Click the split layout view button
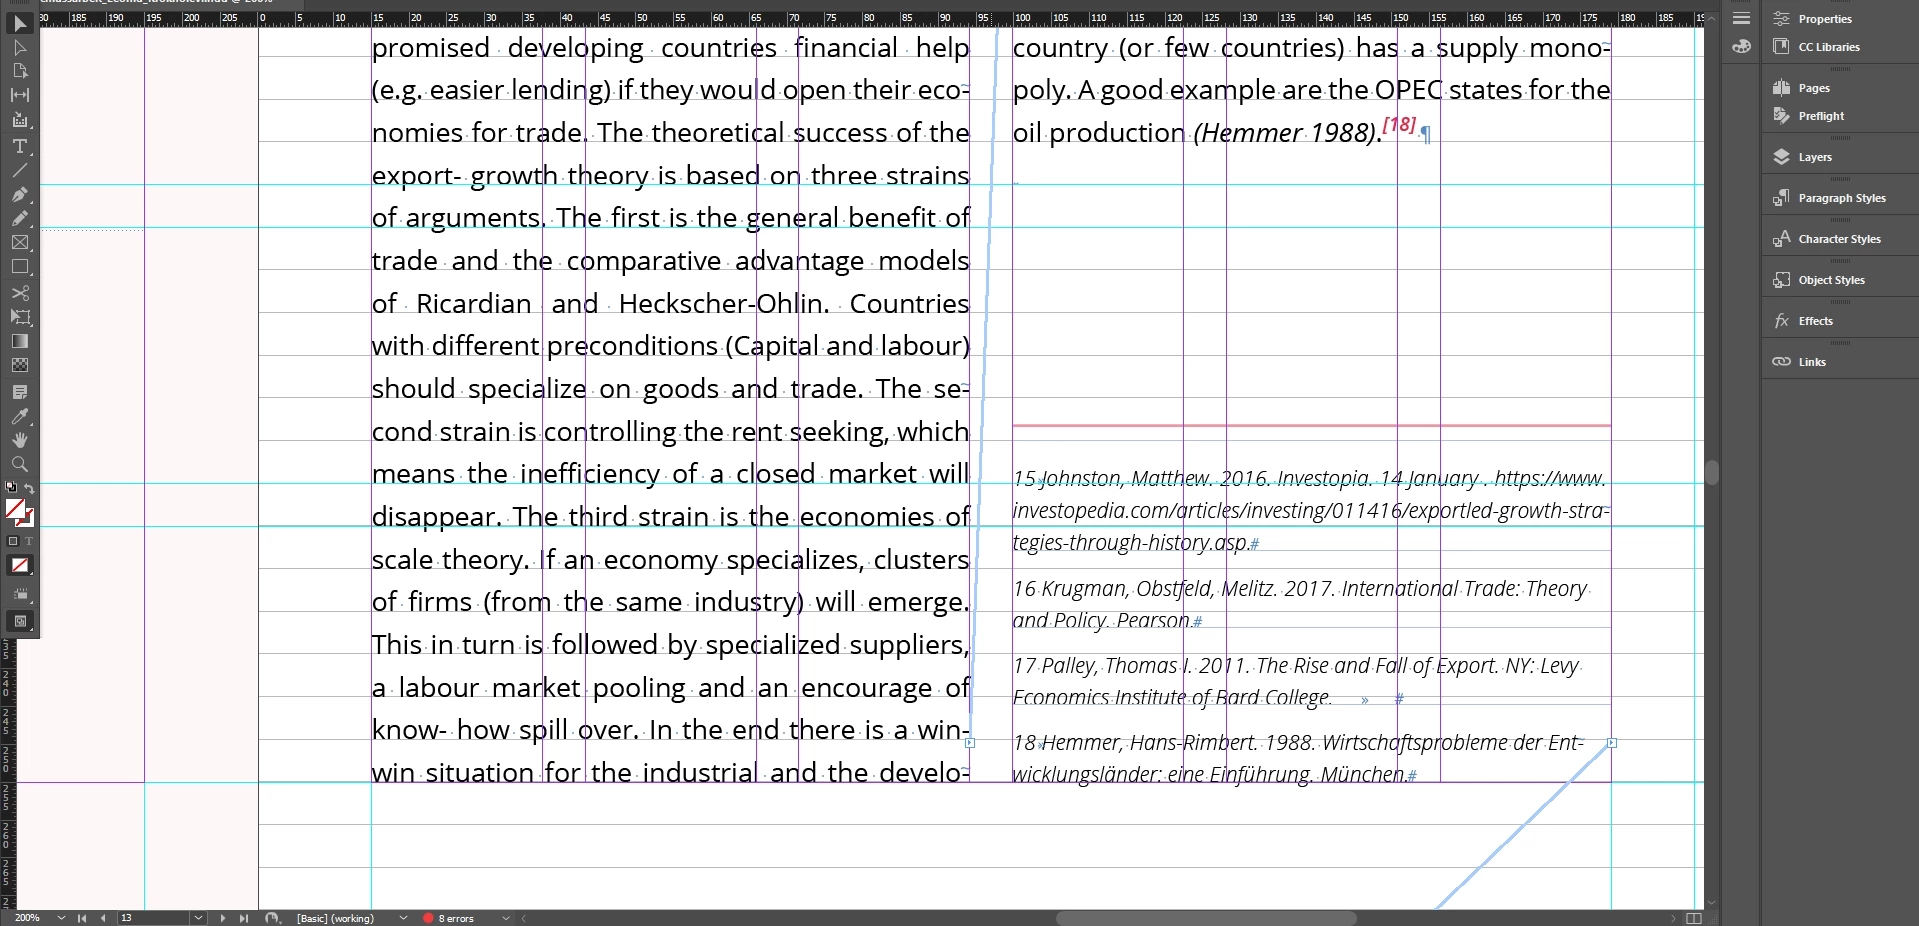Screen dimensions: 1919x926 pos(1694,918)
